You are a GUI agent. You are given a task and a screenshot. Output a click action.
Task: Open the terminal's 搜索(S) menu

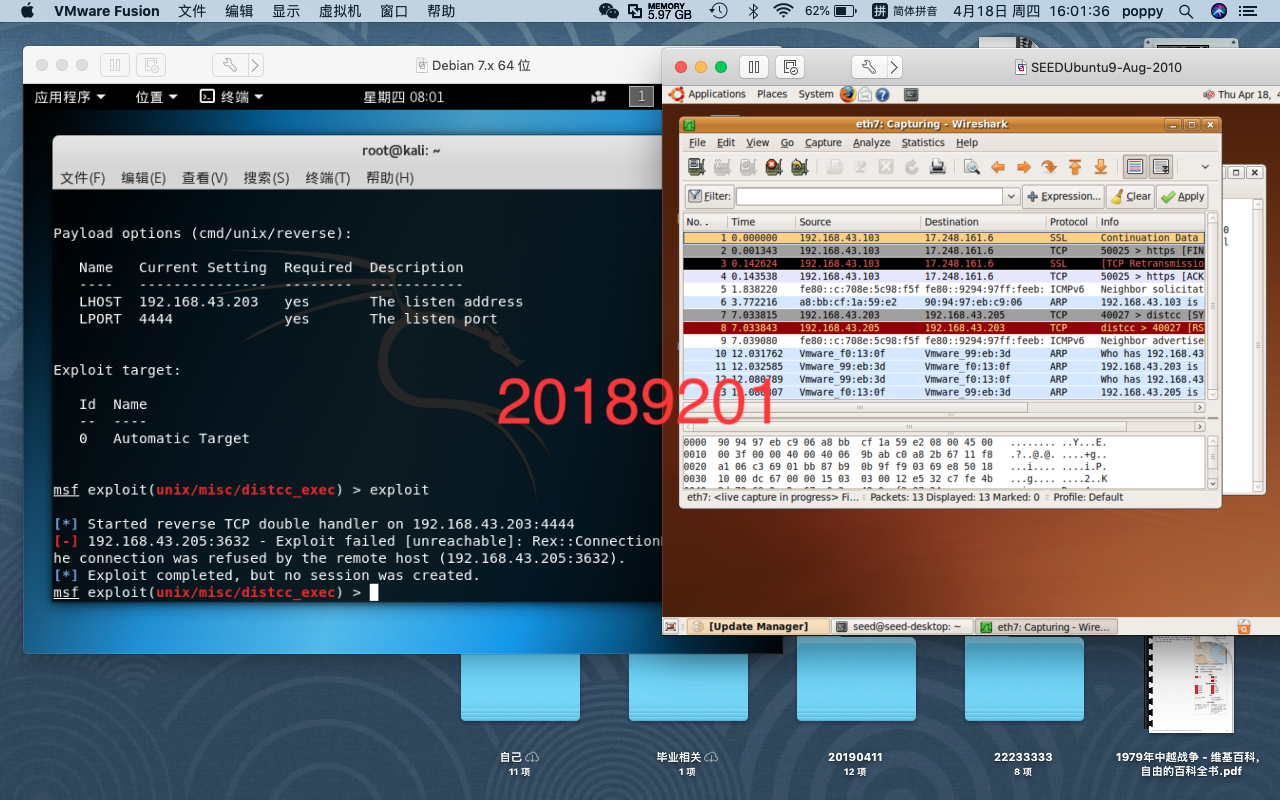(x=266, y=178)
